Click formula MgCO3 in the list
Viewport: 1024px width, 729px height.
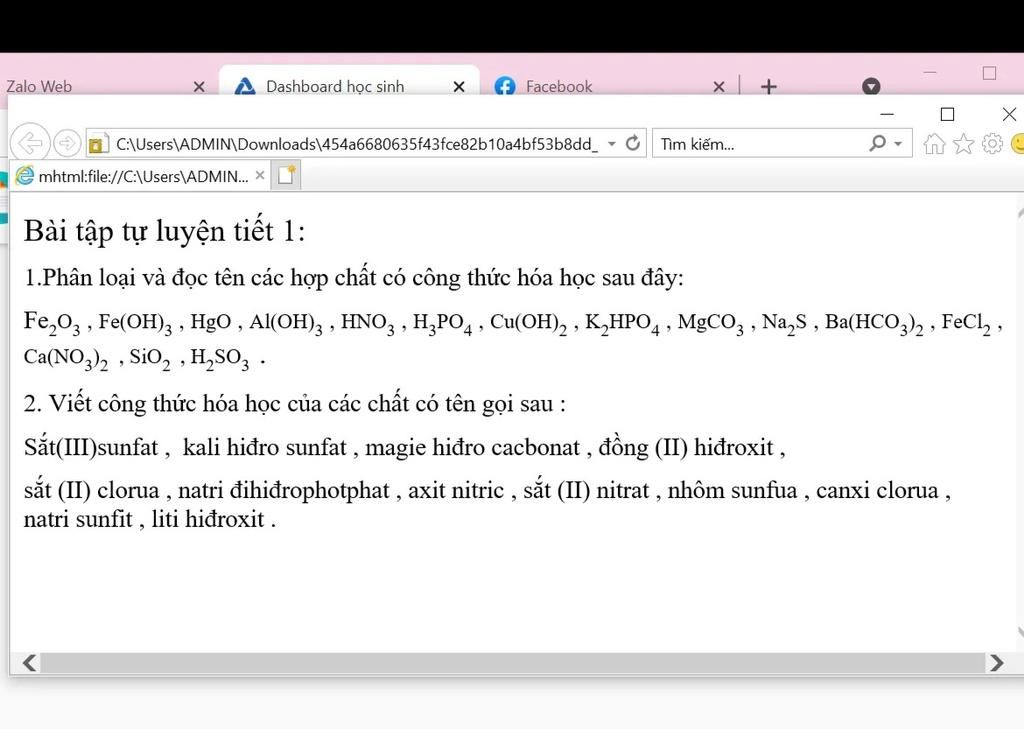711,323
